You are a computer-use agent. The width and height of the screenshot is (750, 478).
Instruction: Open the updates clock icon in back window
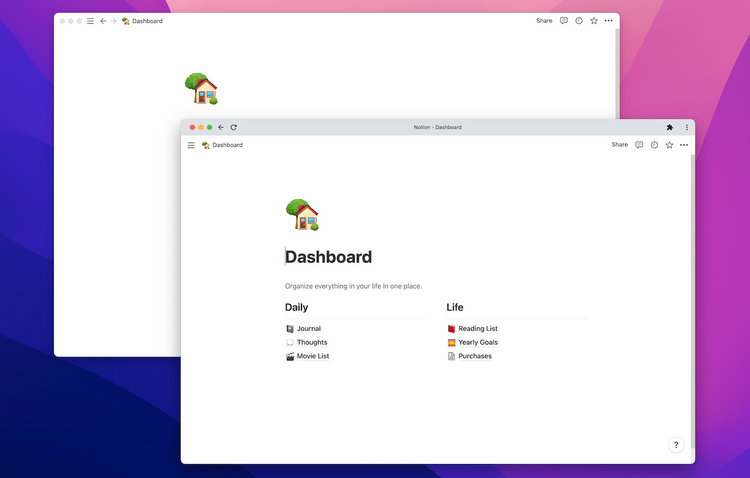pos(579,21)
